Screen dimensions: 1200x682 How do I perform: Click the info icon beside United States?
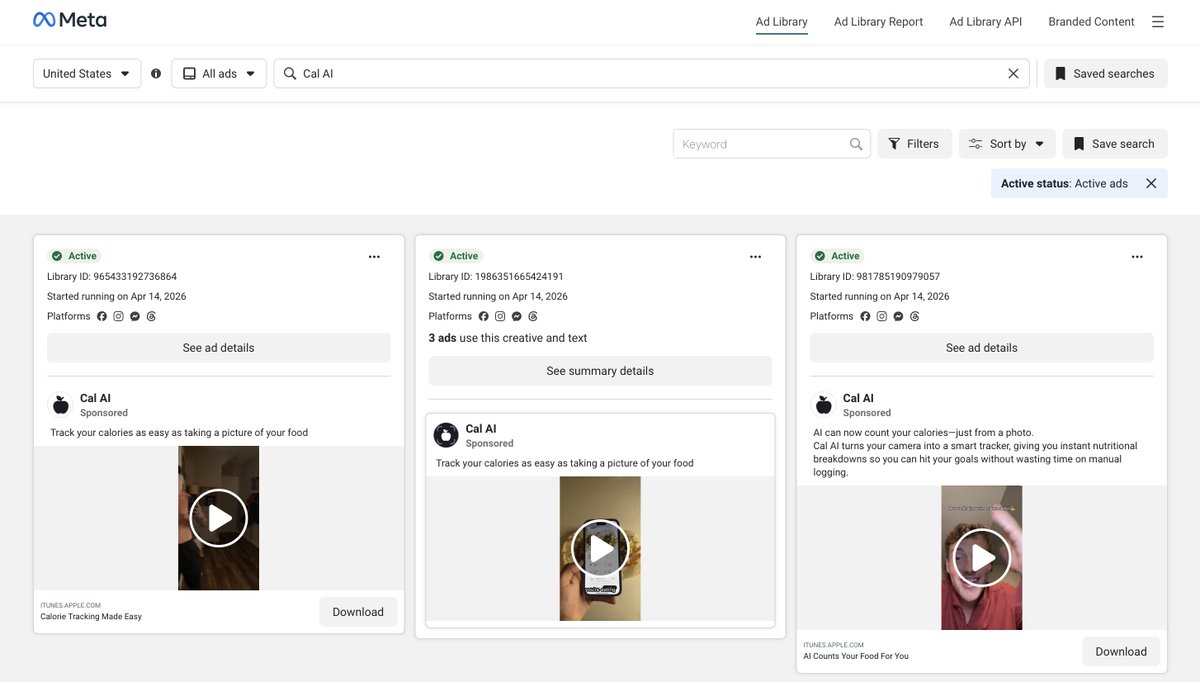click(x=156, y=73)
